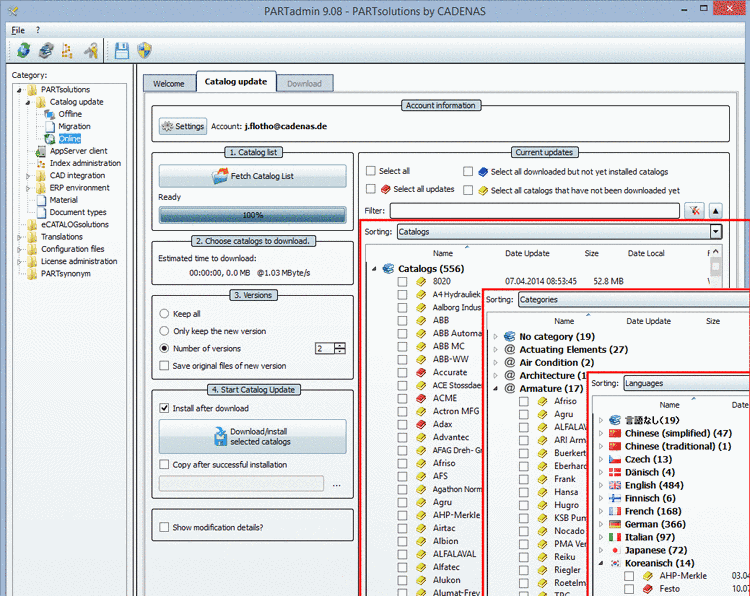The image size is (750, 596).
Task: Click the red catalog icon next to ACME
Action: (x=421, y=398)
